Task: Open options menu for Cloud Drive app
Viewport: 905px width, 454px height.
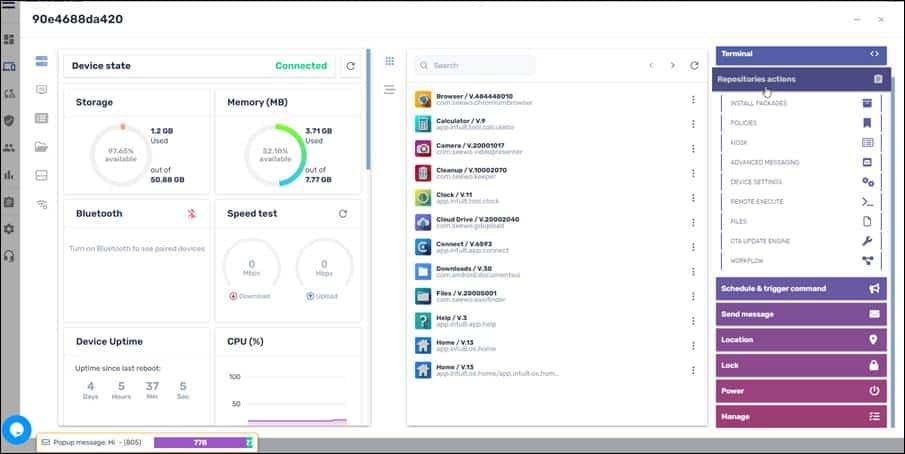Action: pos(692,222)
